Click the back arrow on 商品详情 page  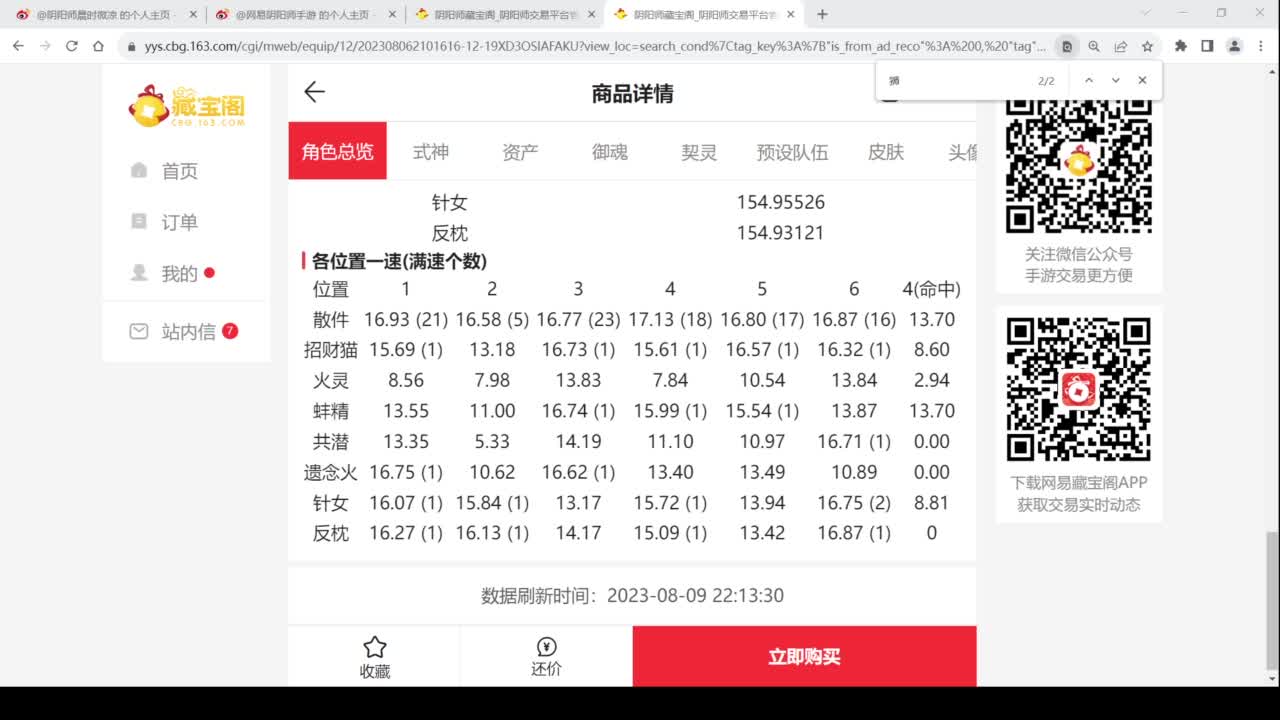[314, 91]
